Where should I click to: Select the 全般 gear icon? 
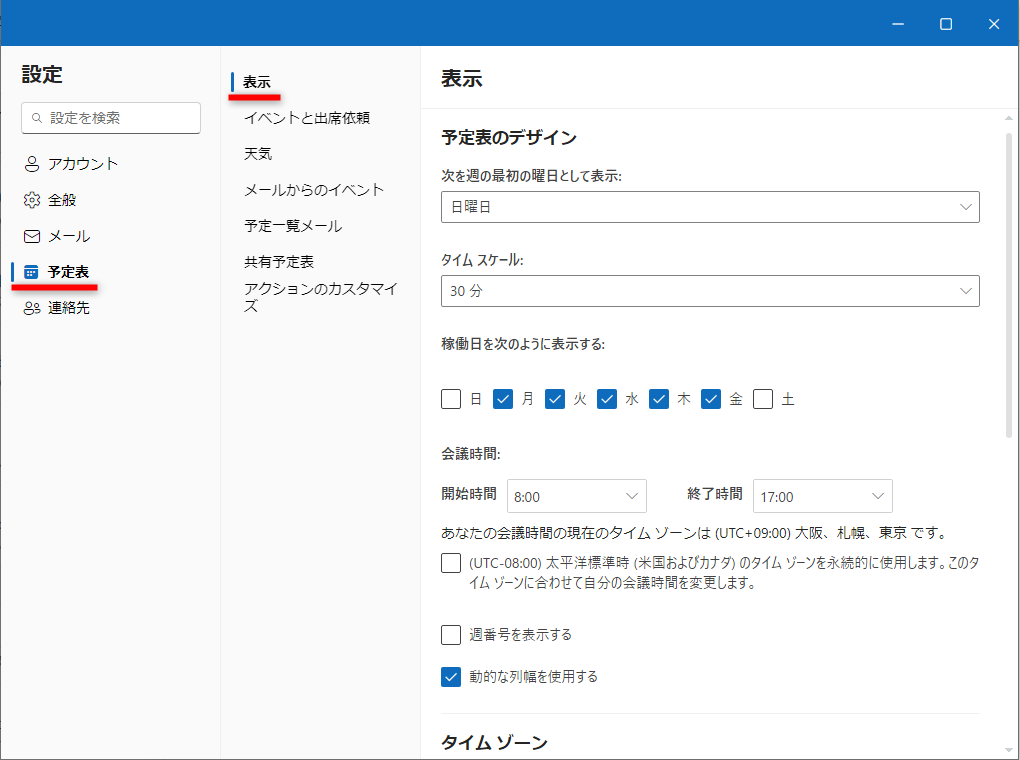[31, 199]
